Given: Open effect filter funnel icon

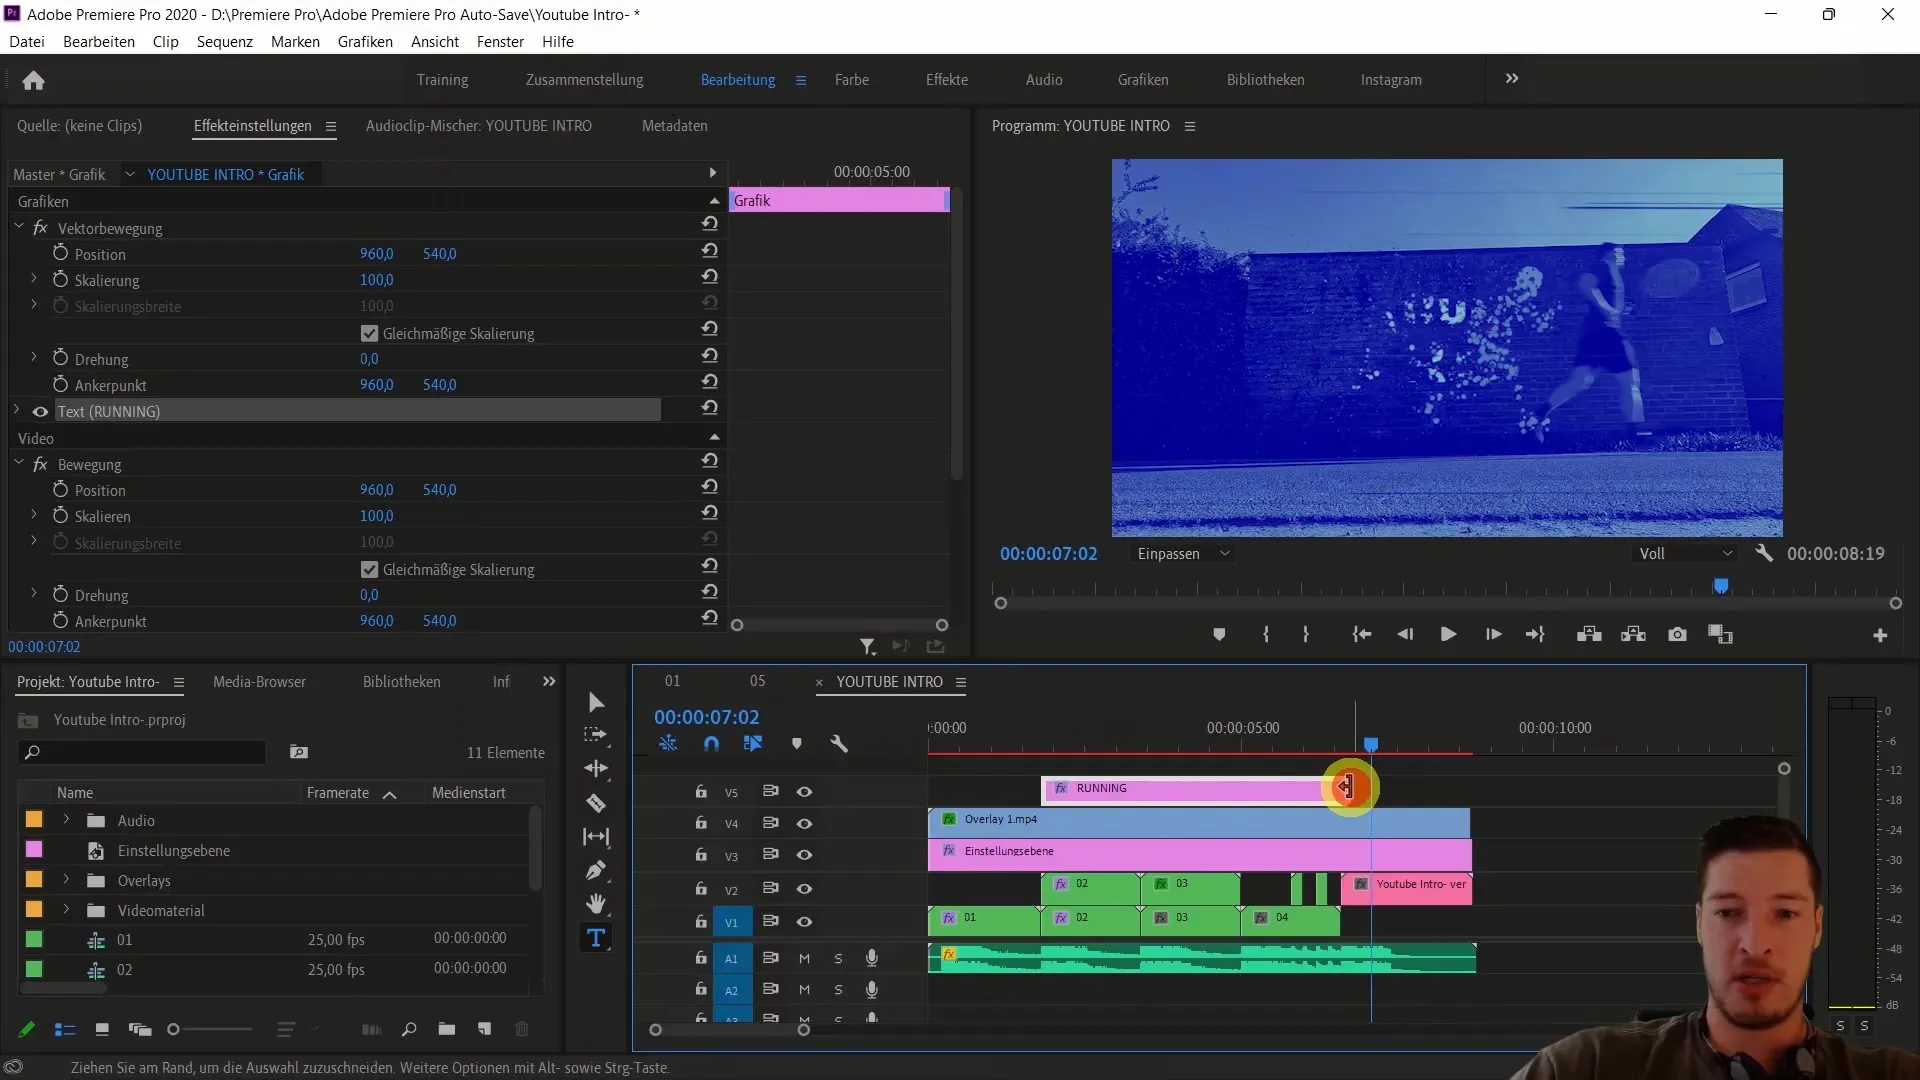Looking at the screenshot, I should point(868,647).
